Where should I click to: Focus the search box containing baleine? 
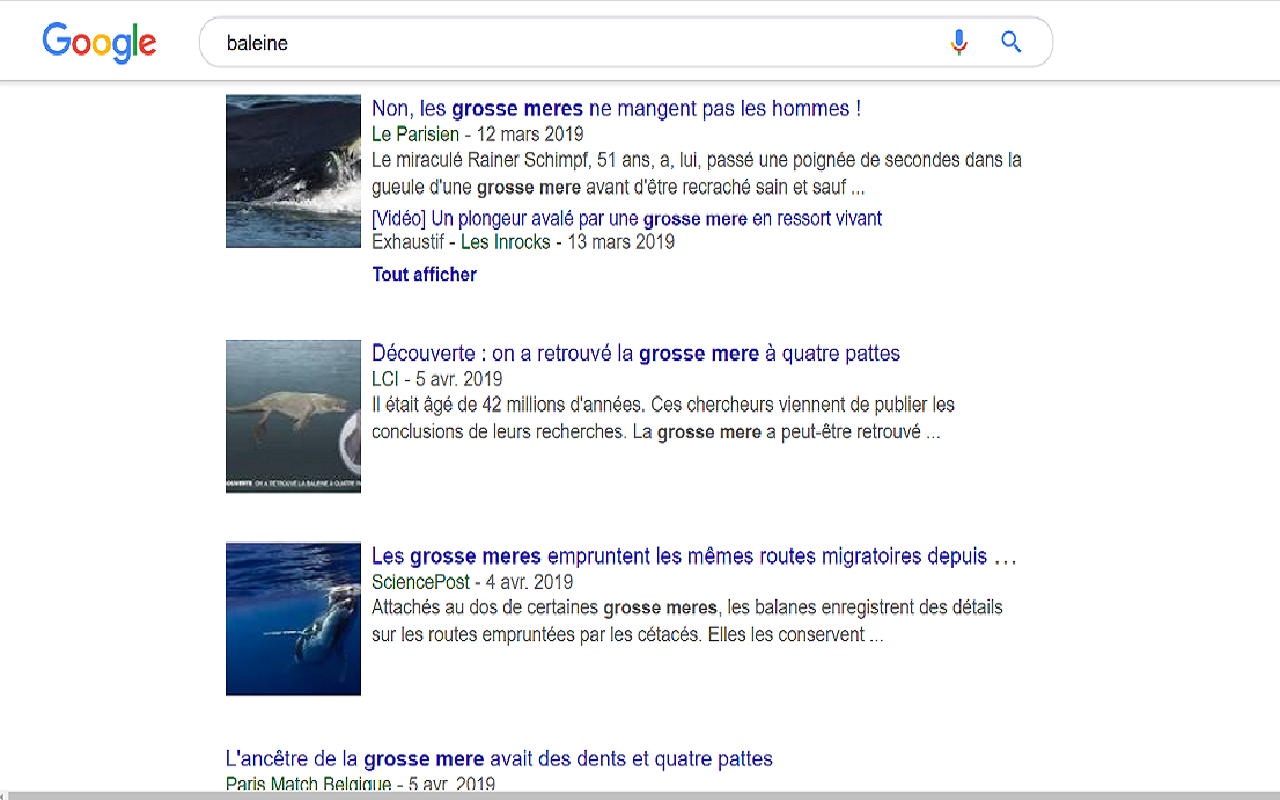625,42
